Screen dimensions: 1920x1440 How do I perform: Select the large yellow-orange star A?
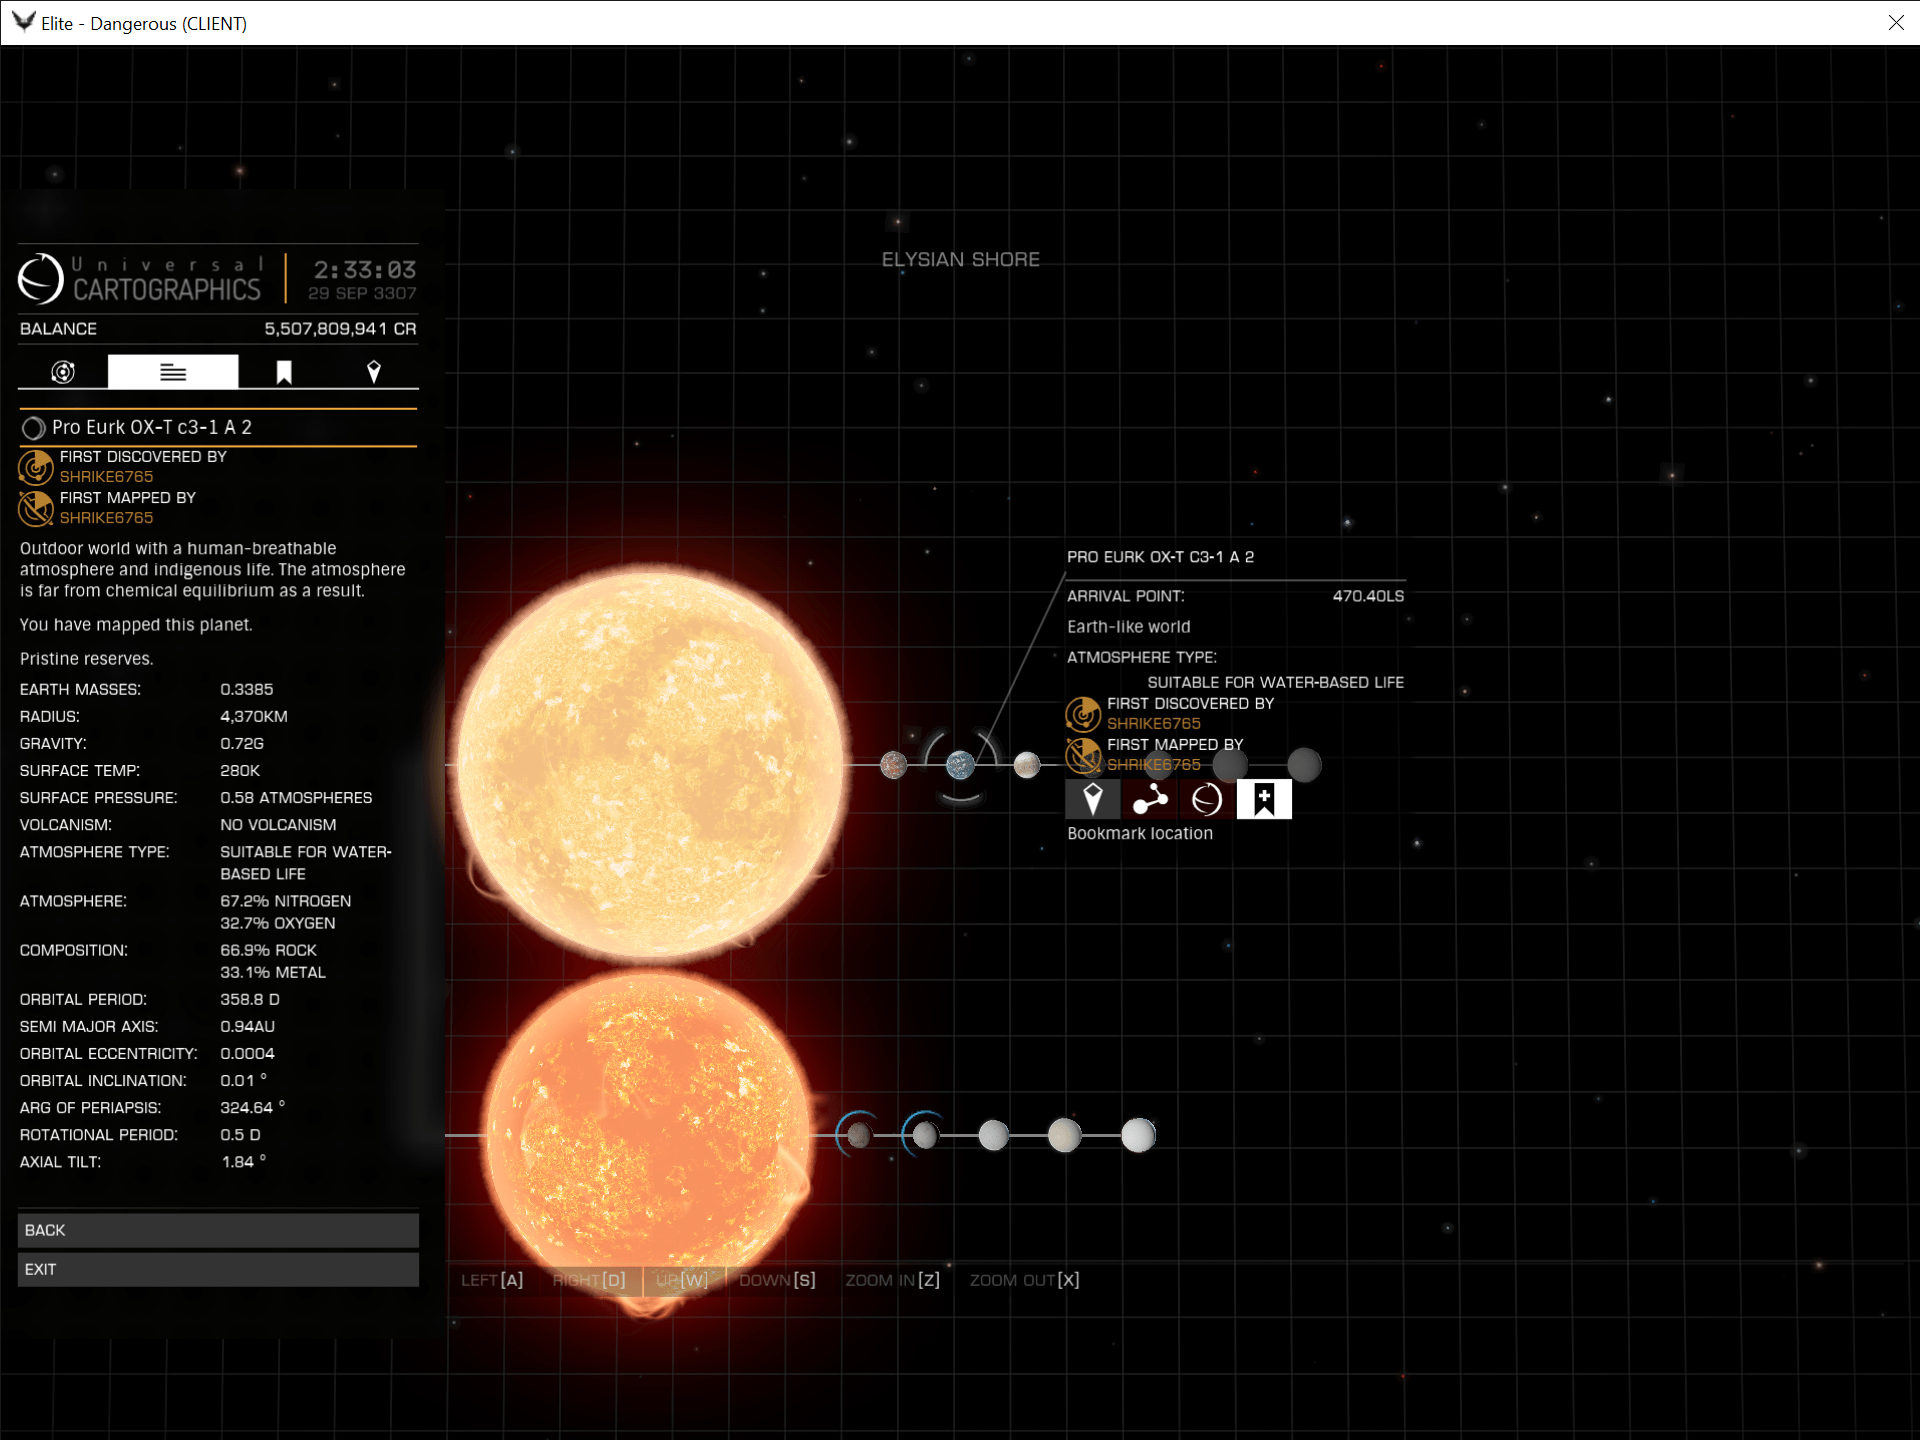click(651, 762)
